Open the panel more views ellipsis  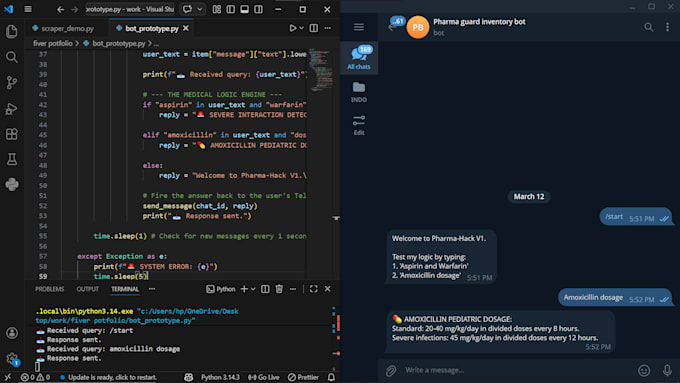[152, 289]
